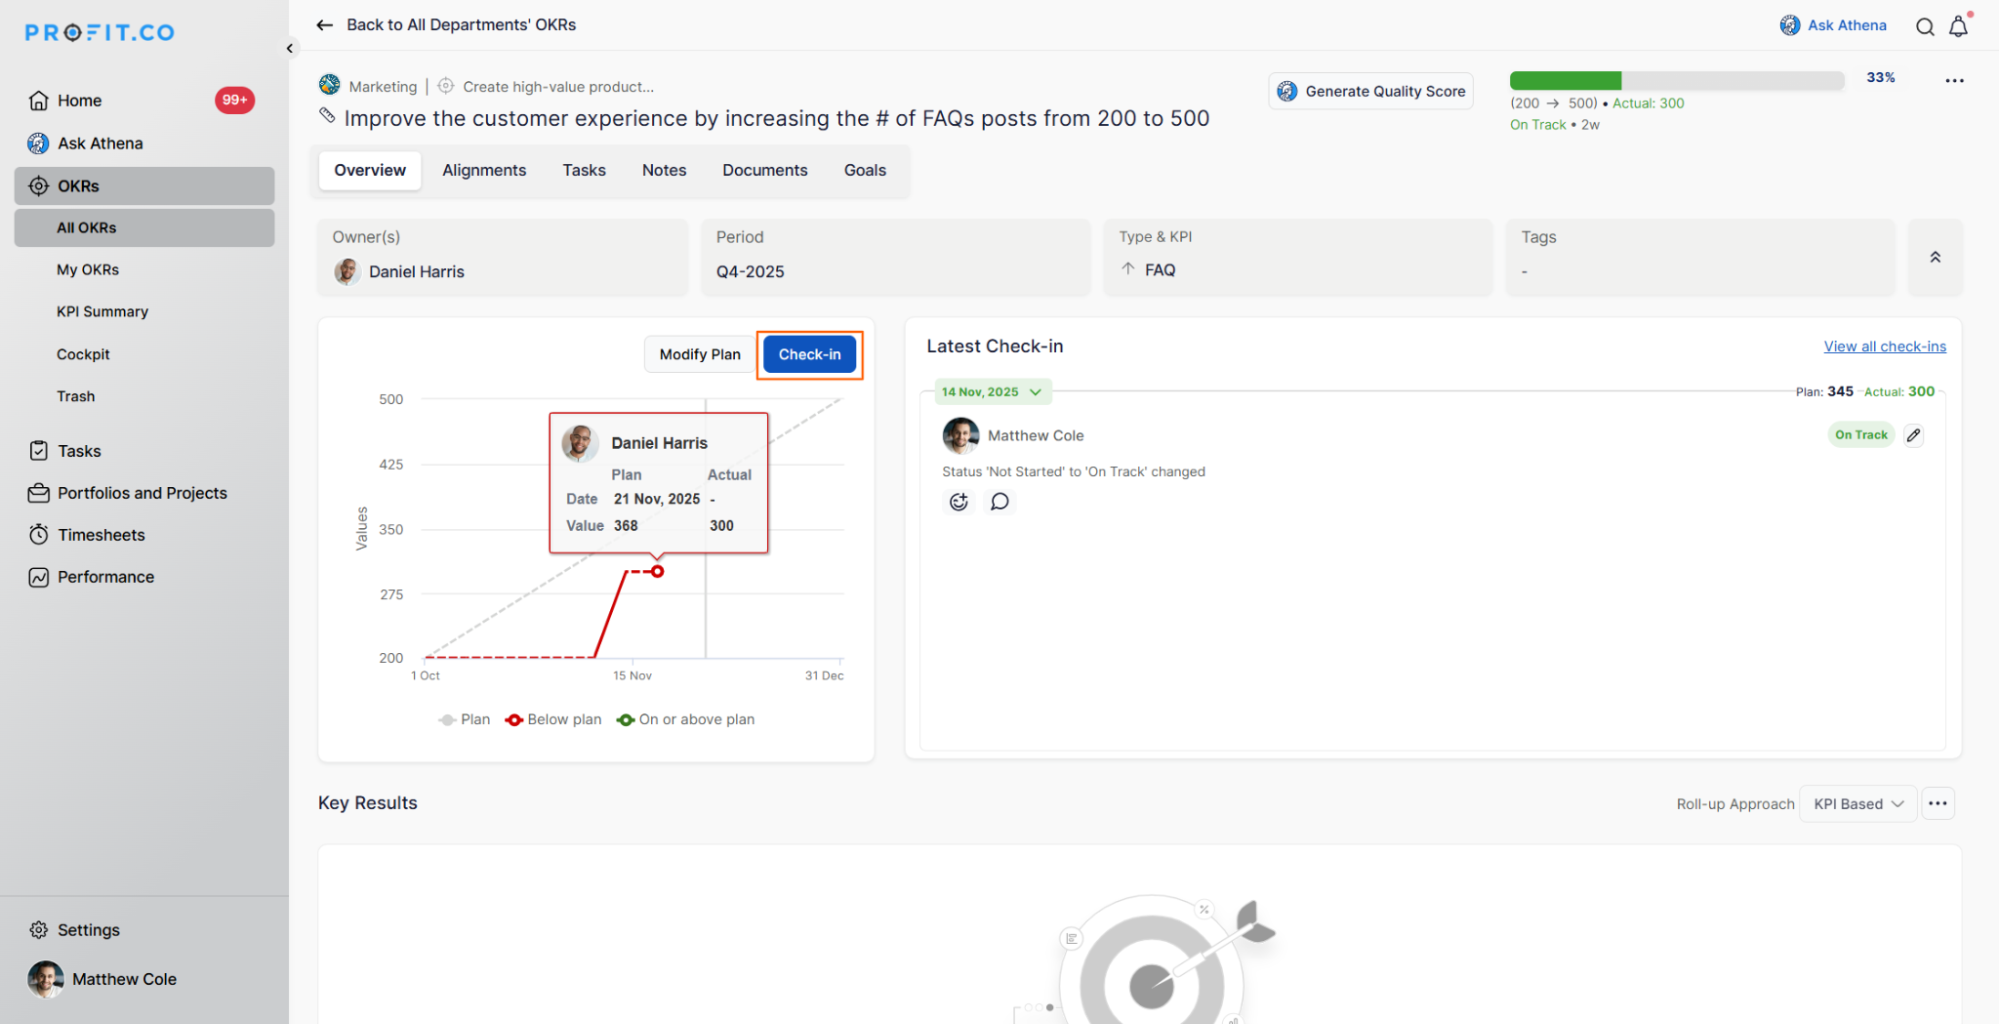Toggle the On or above plan legend
Viewport: 1999px width, 1024px height.
coord(686,719)
